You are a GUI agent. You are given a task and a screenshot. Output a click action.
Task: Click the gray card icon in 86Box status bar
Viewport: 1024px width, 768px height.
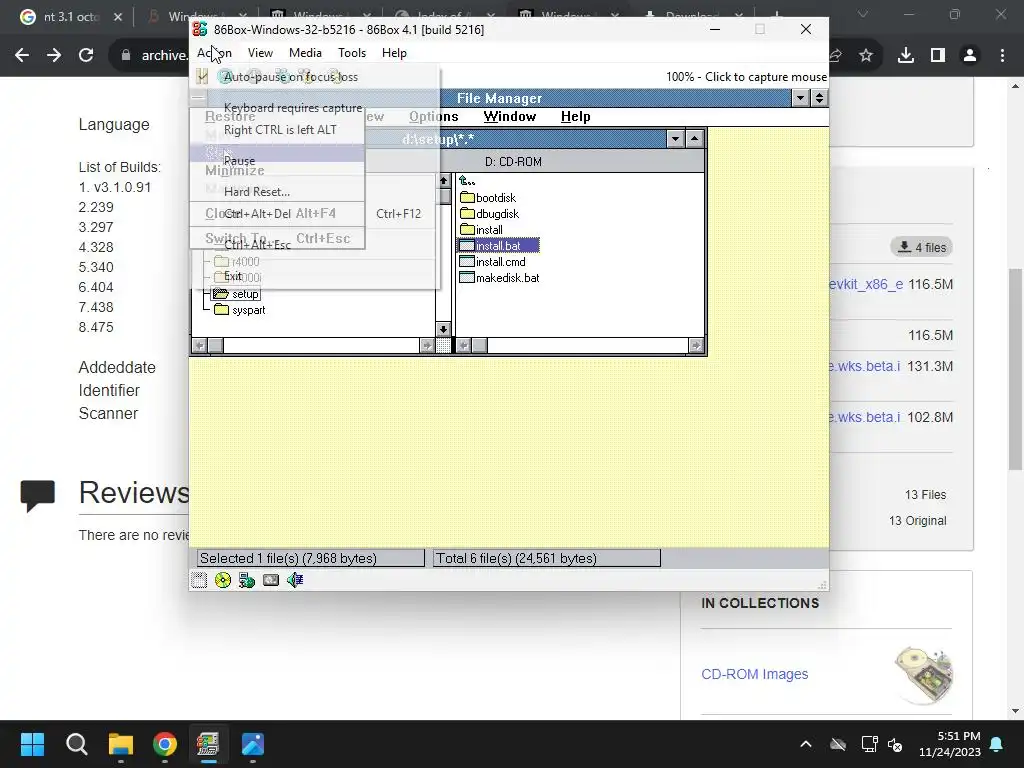click(271, 580)
